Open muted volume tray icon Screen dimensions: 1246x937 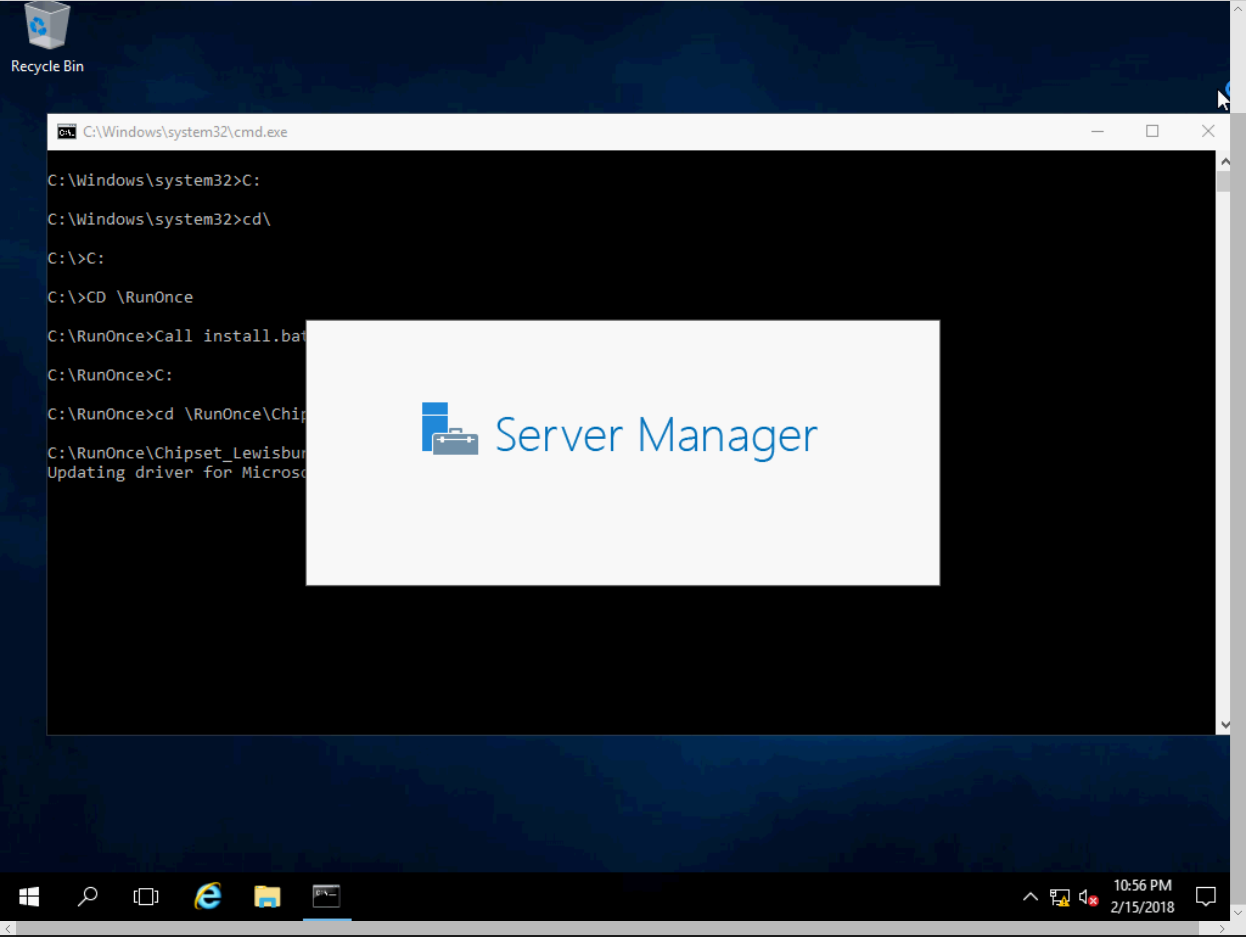(1089, 897)
